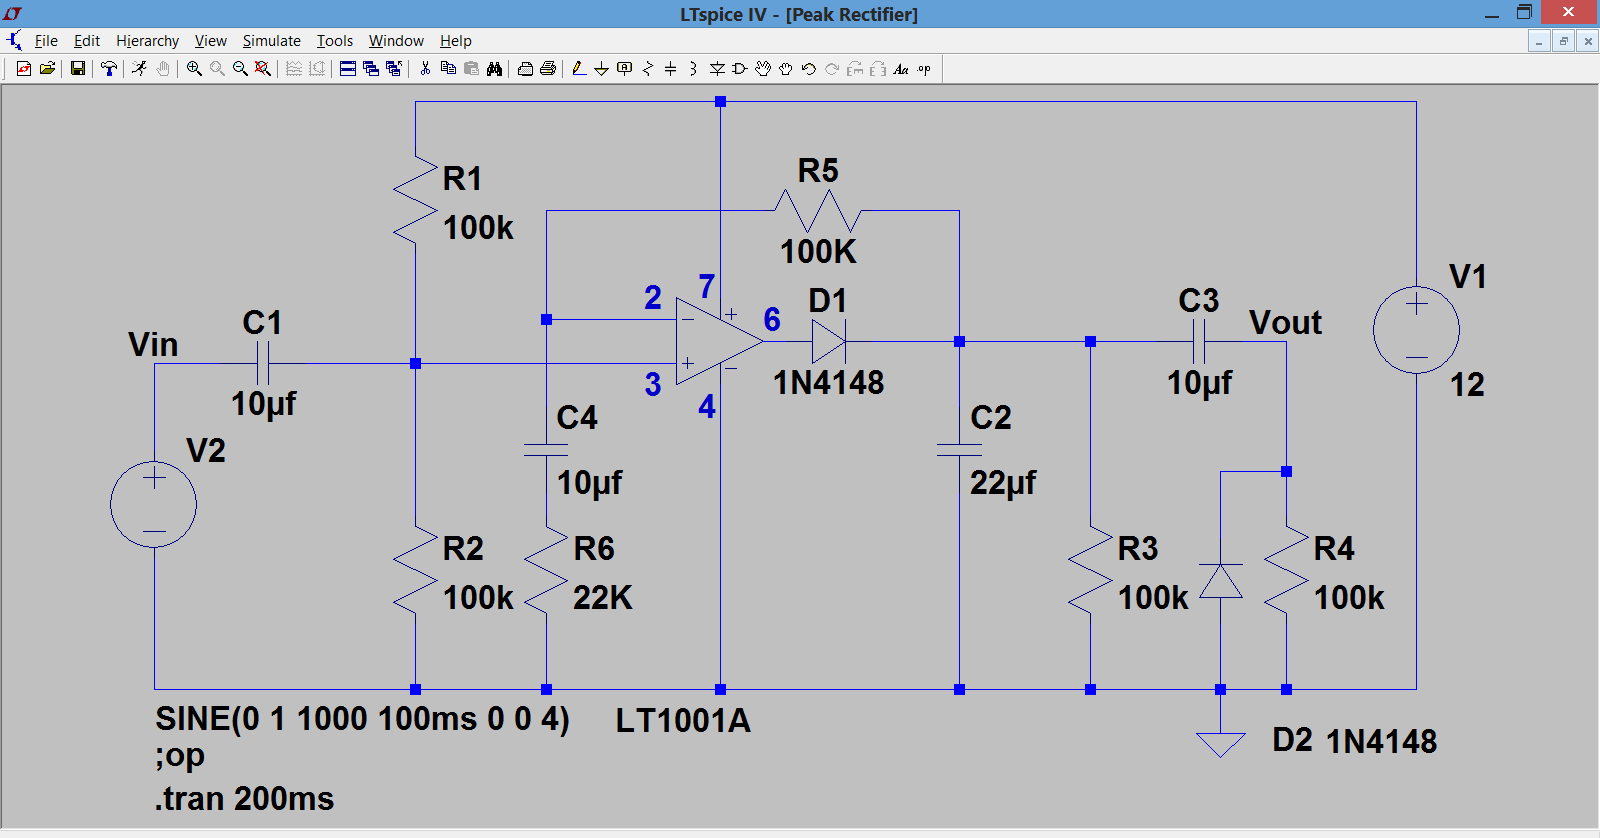The height and width of the screenshot is (838, 1600).
Task: Place a ground symbol
Action: pyautogui.click(x=601, y=68)
